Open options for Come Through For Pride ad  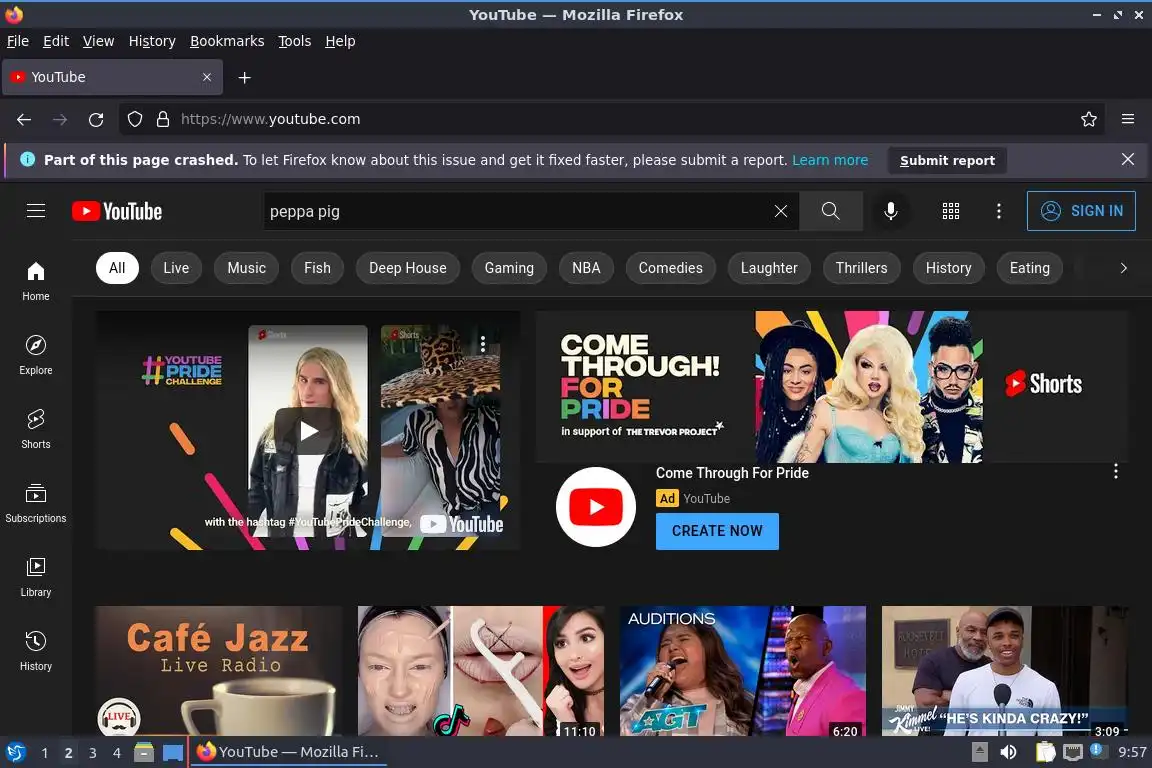[x=1115, y=471]
